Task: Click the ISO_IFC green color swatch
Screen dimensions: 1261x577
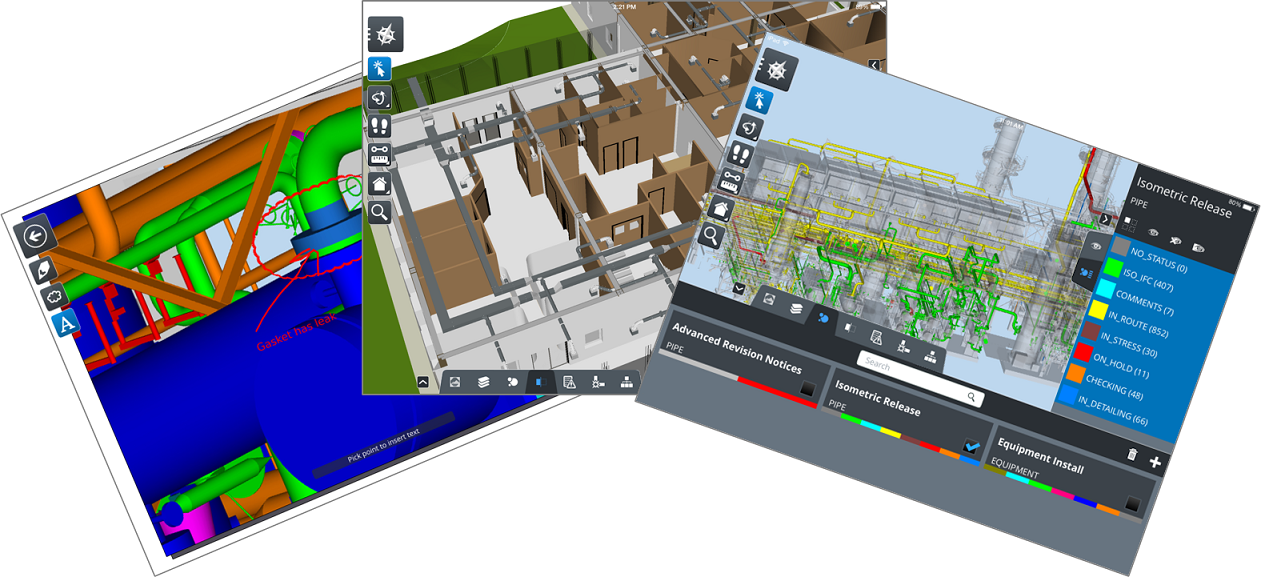Action: [x=1113, y=268]
